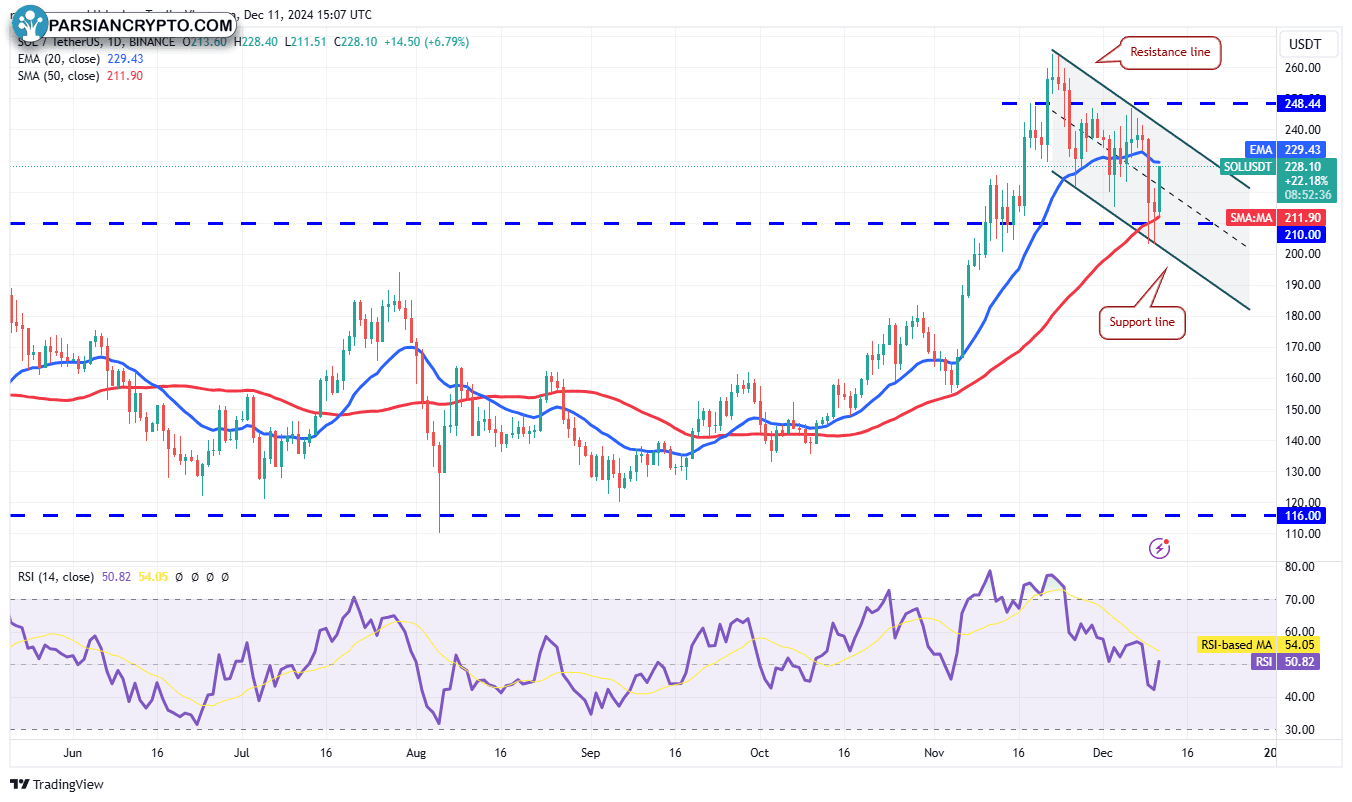1352x802 pixels.
Task: Click the 140.00 price axis label
Action: point(1303,441)
